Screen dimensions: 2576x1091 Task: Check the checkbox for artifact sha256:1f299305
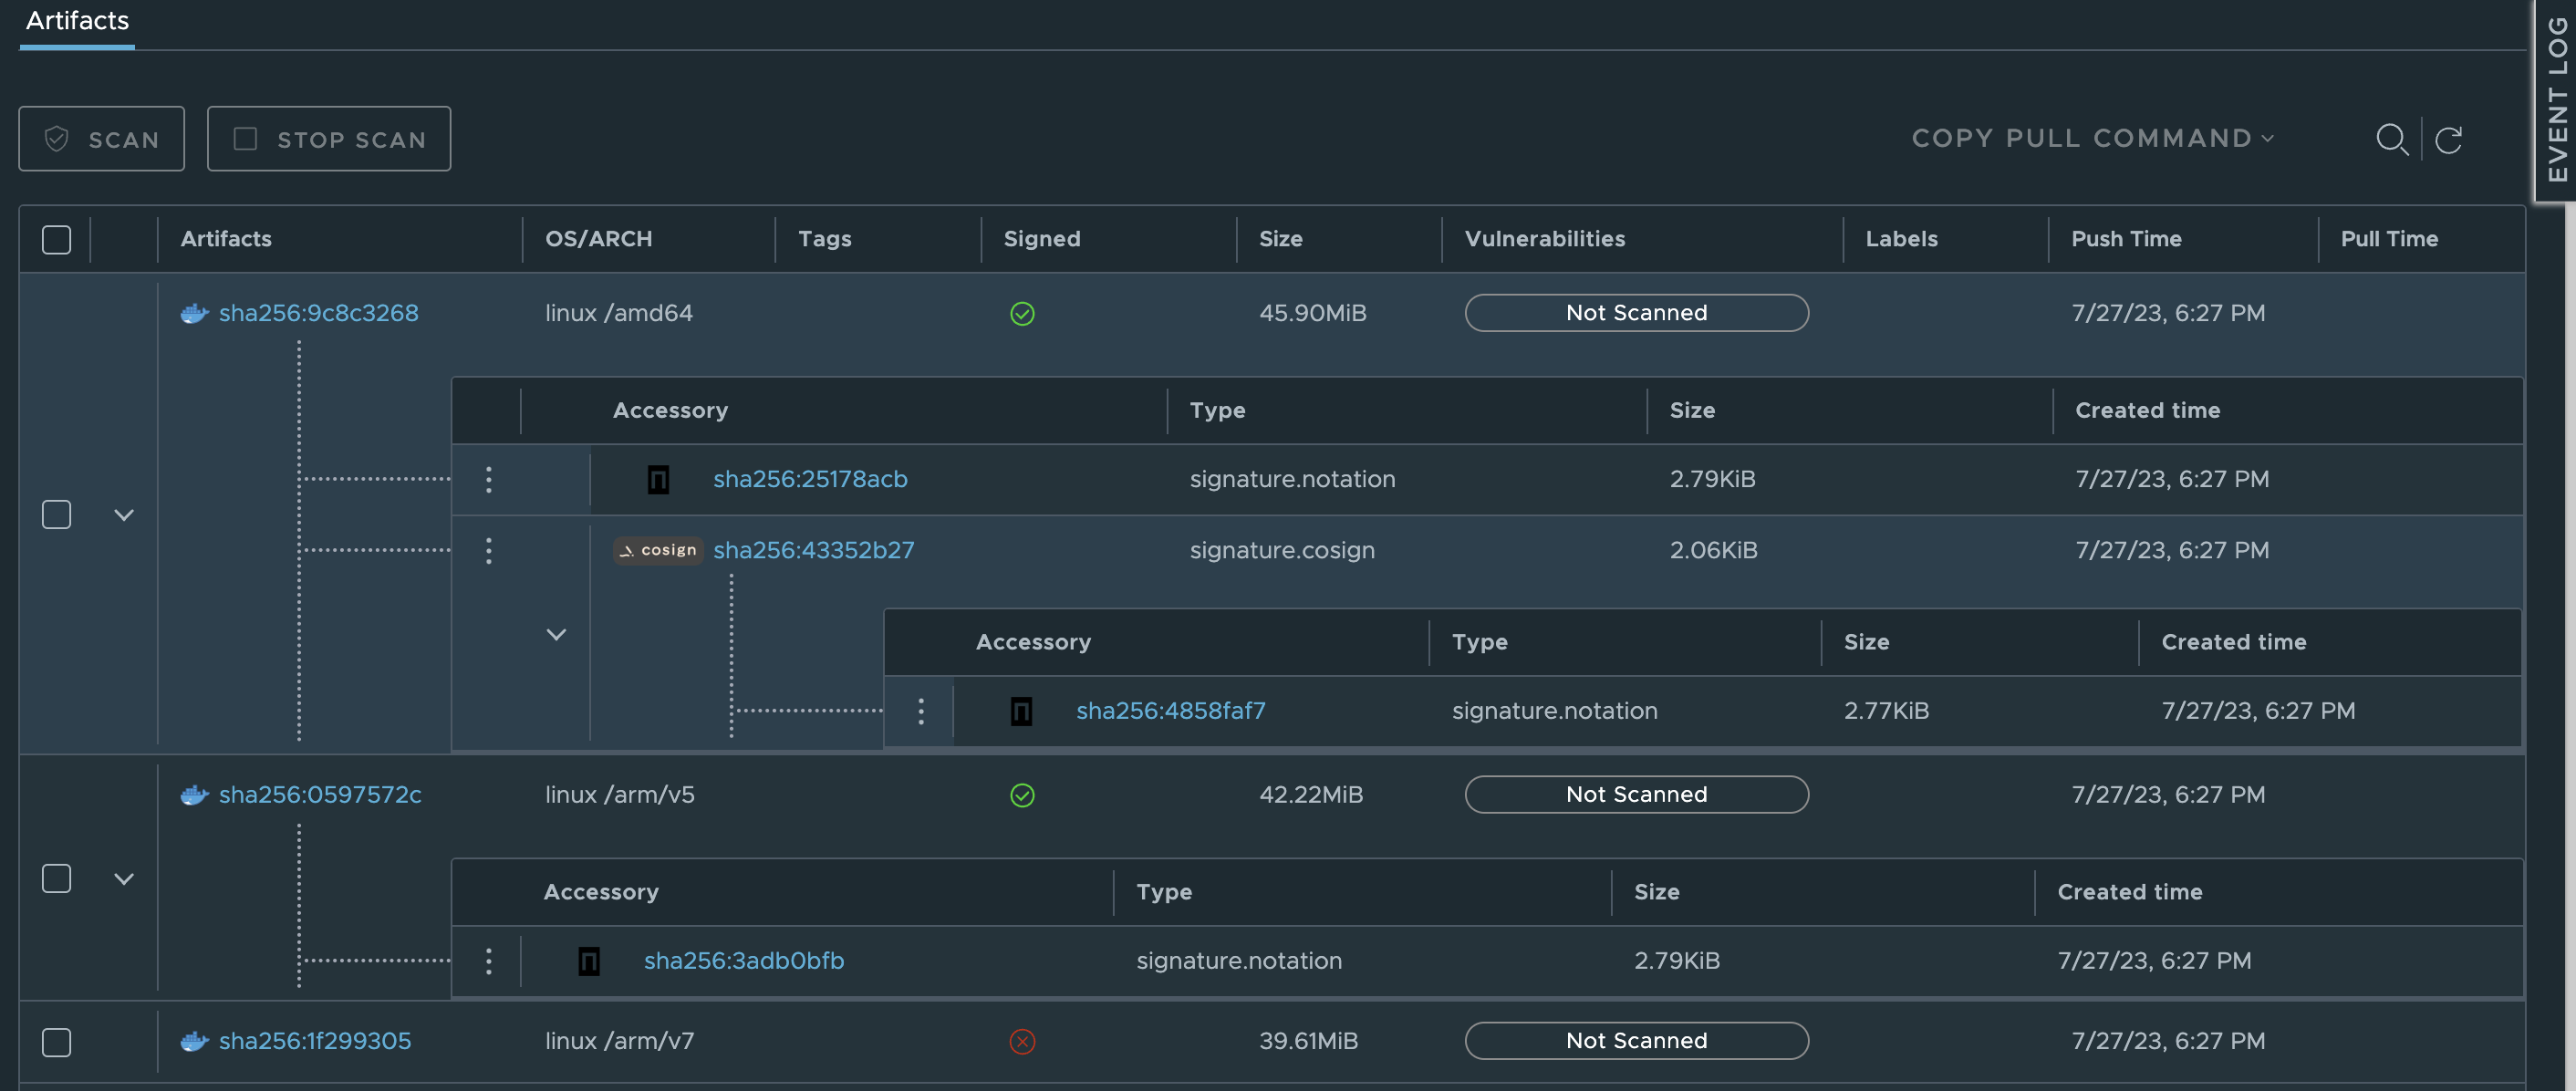click(56, 1042)
